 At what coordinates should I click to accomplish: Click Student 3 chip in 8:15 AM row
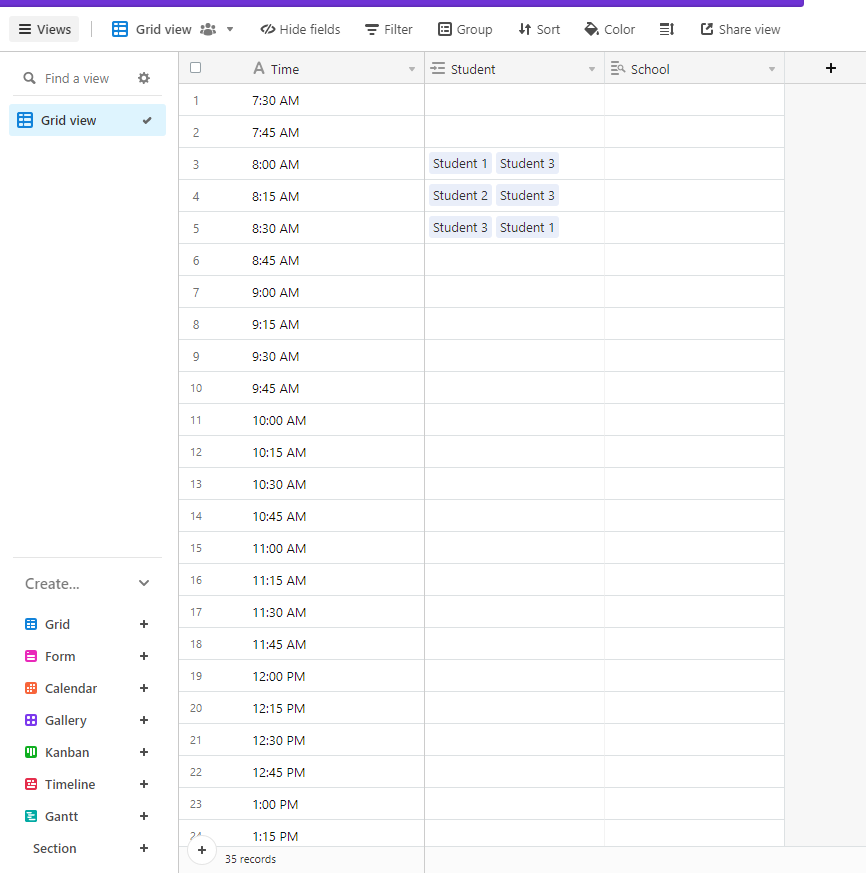527,195
